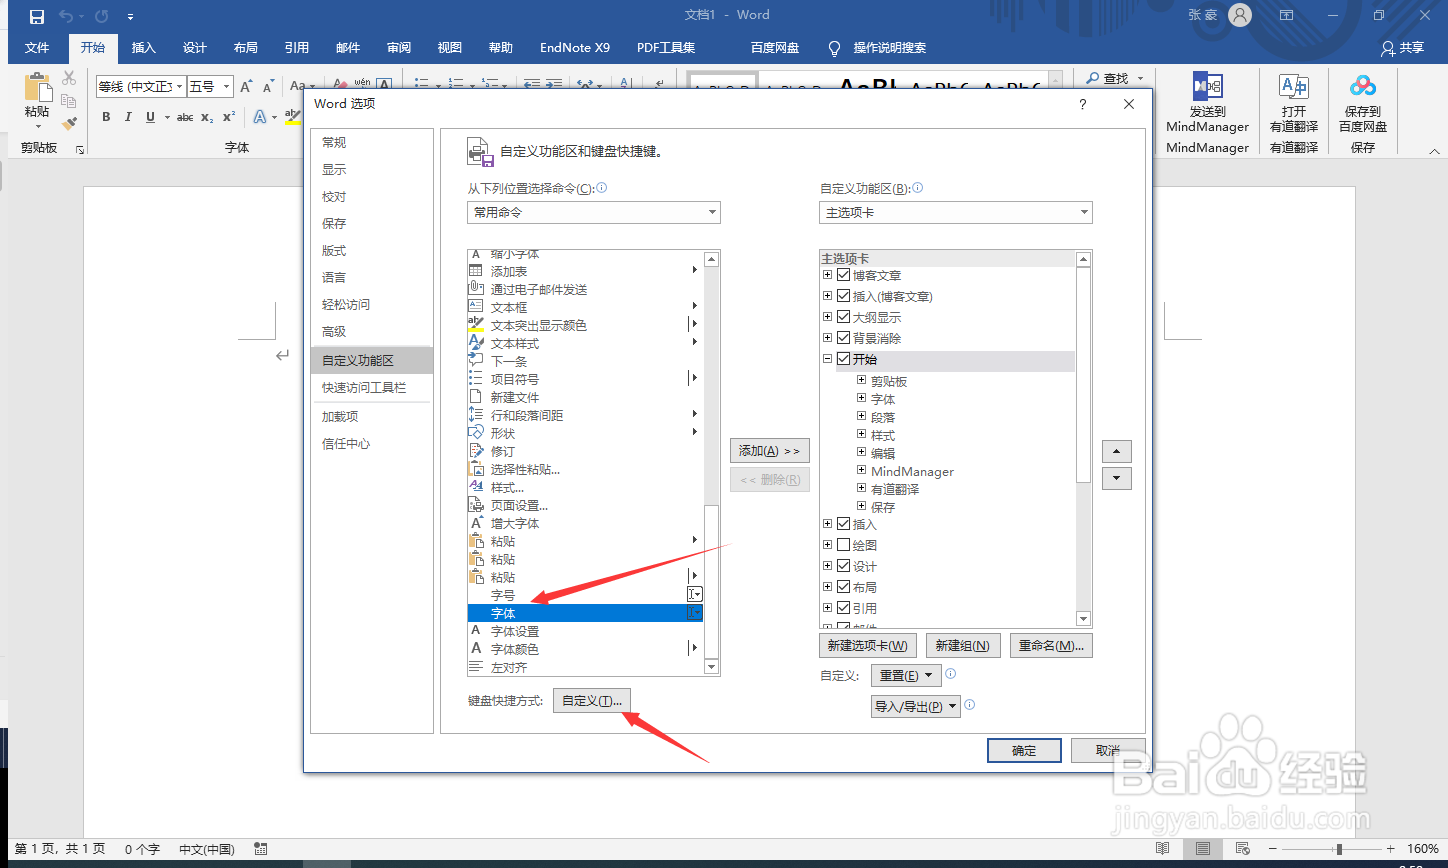Toggle Italic formatting in ribbon
This screenshot has height=868, width=1448.
[128, 117]
